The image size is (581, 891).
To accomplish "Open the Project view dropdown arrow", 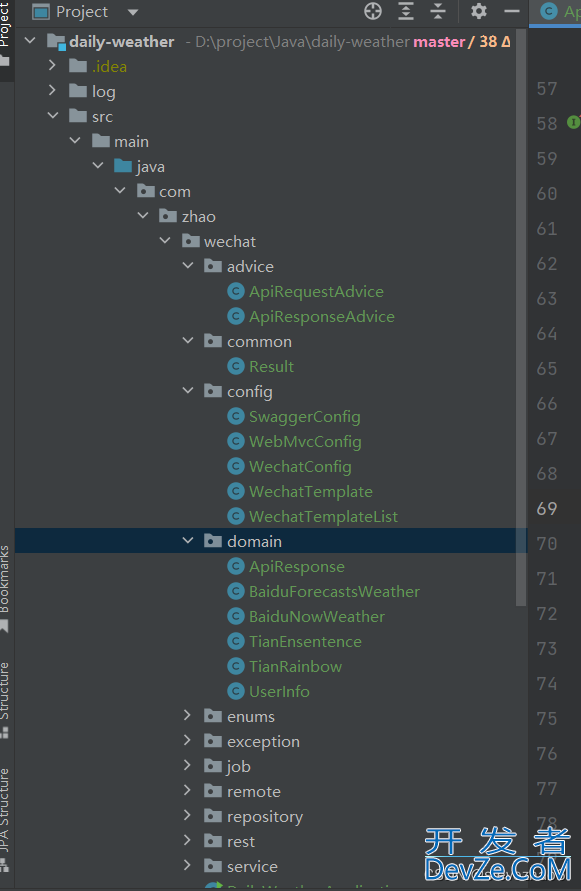I will click(x=133, y=12).
